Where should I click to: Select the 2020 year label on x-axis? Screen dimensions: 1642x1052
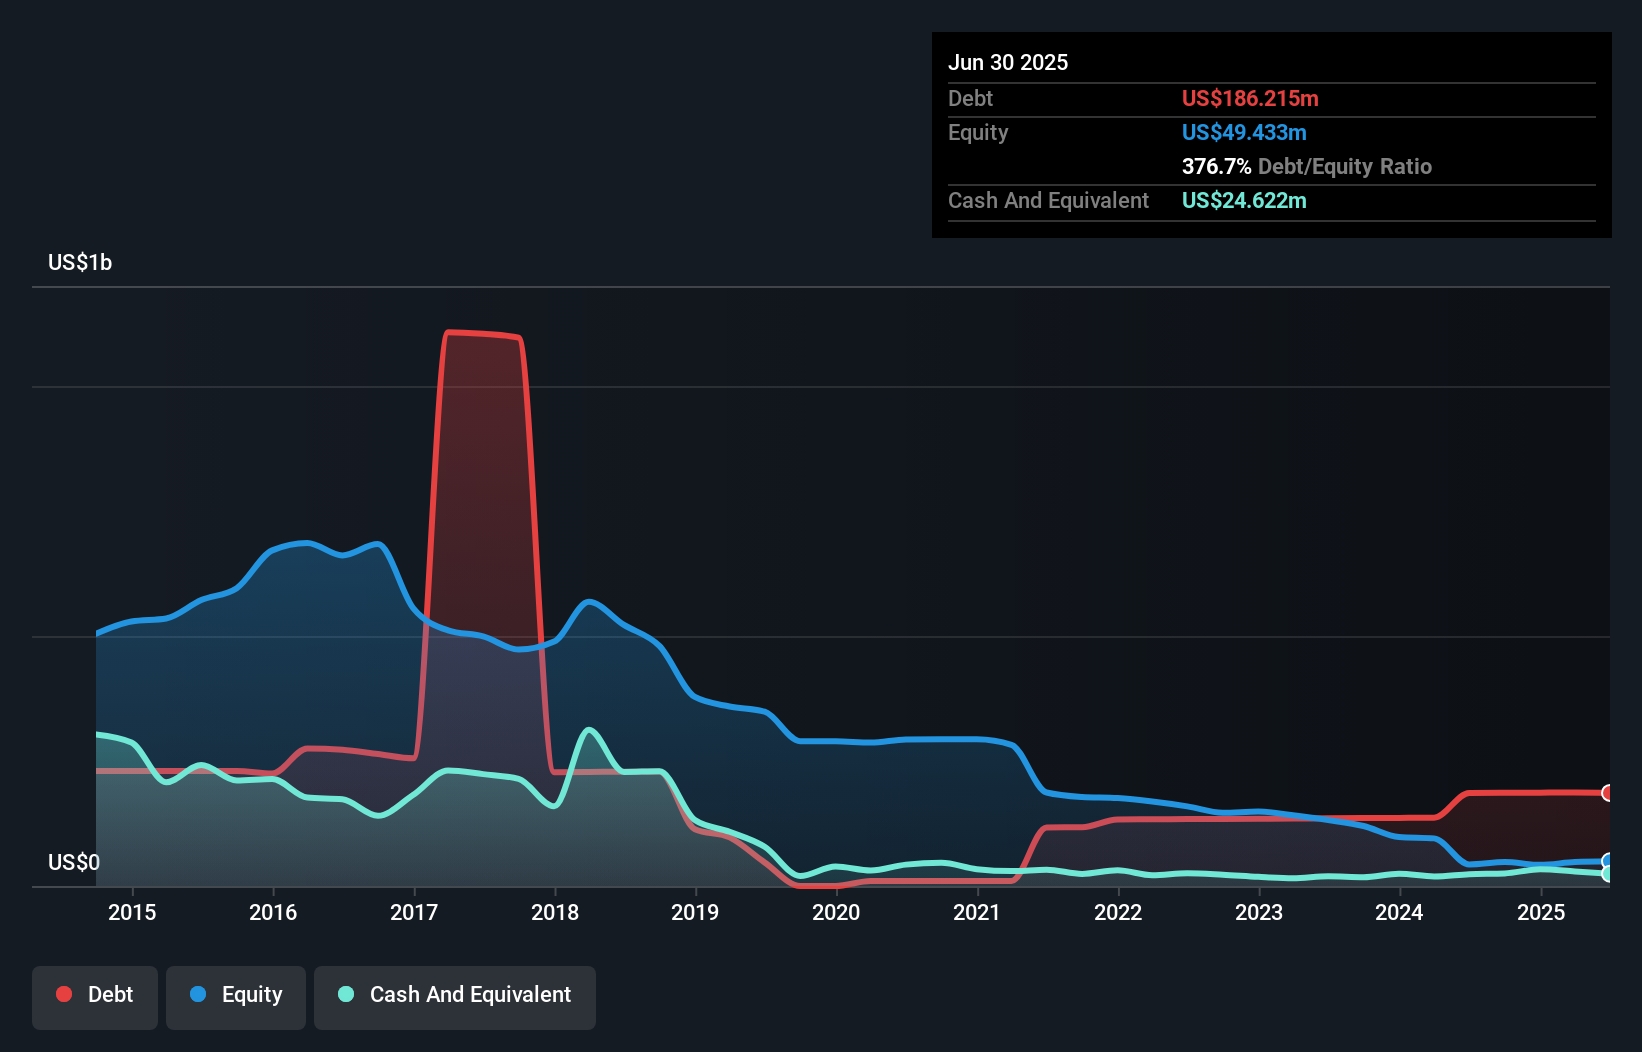[x=837, y=912]
